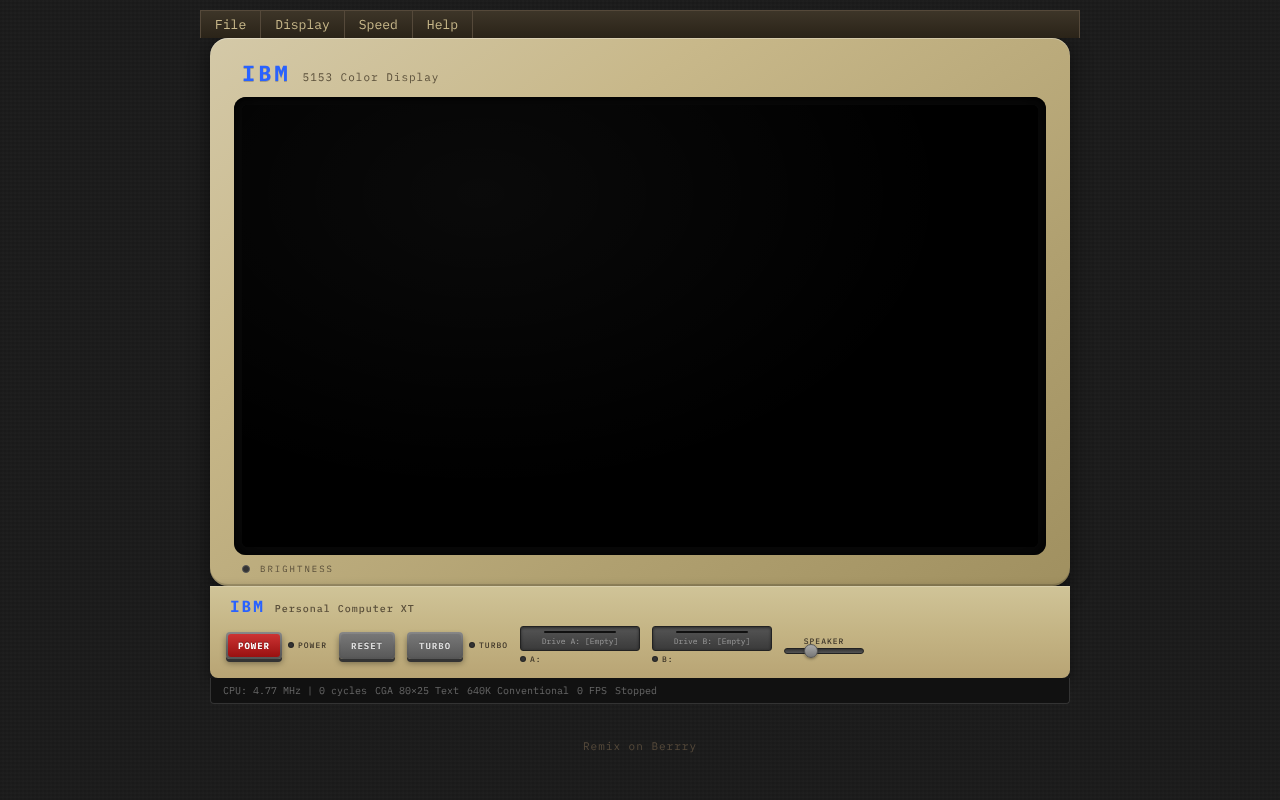Toggle the BRIGHTNESS indicator
This screenshot has width=1280, height=800.
point(245,568)
